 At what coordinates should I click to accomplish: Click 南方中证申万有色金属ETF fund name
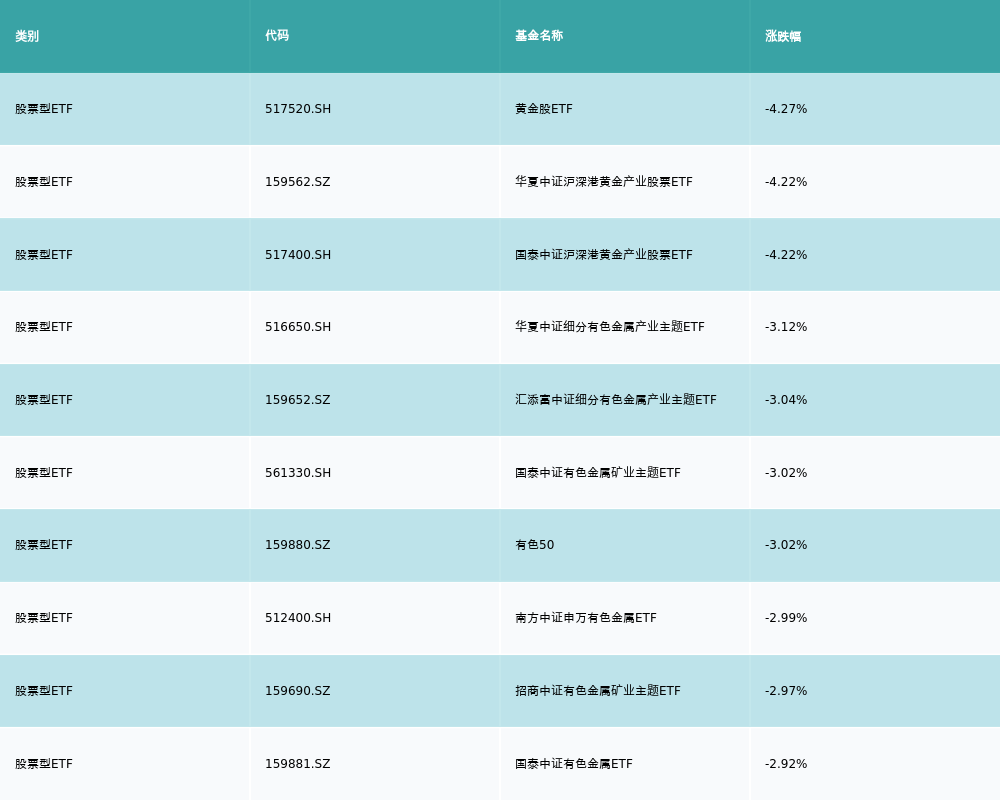pos(585,618)
